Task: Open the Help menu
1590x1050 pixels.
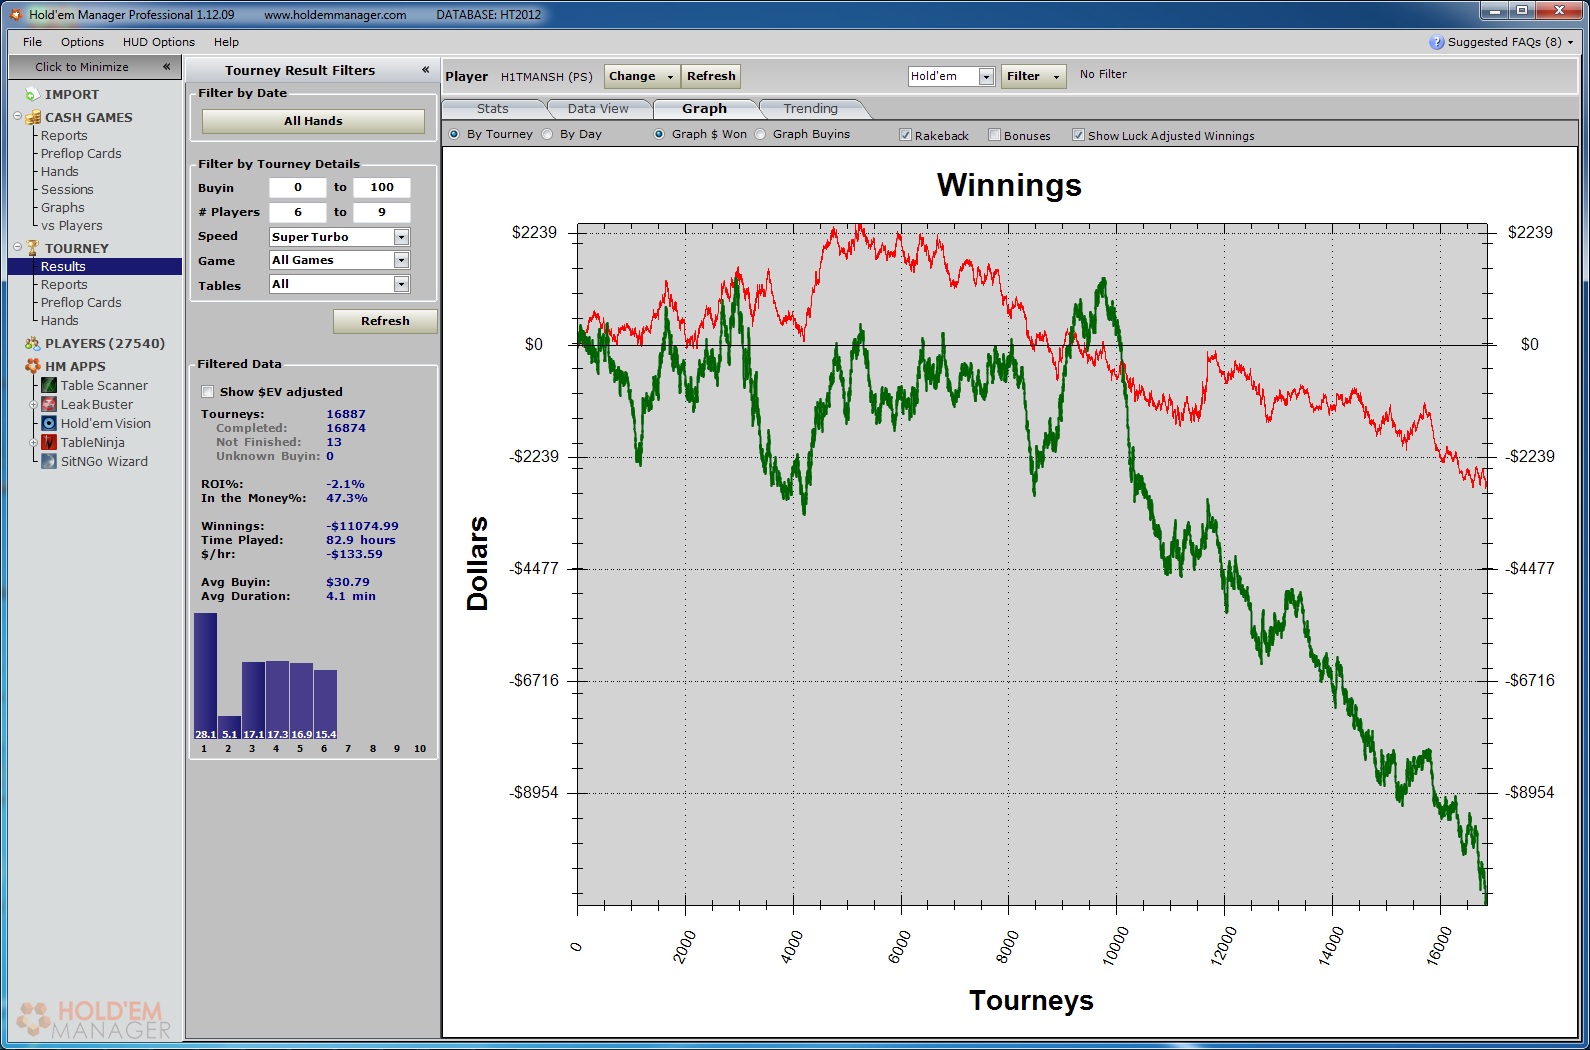Action: [226, 42]
